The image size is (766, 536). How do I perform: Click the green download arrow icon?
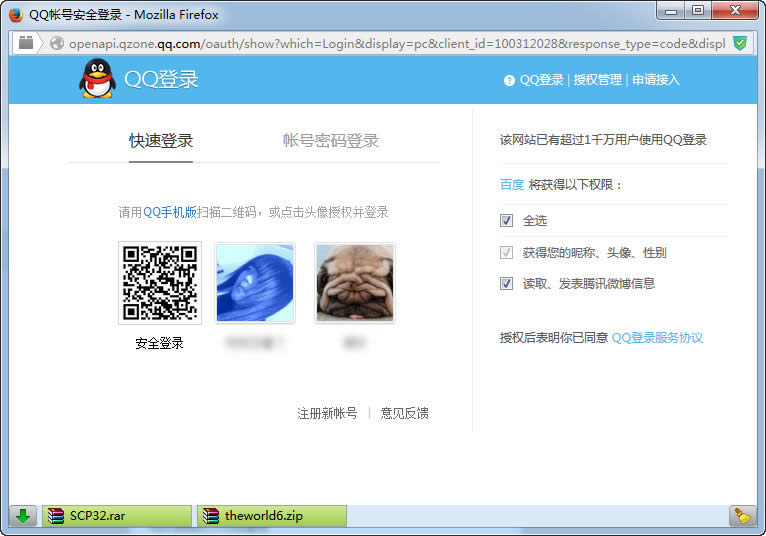pos(24,516)
